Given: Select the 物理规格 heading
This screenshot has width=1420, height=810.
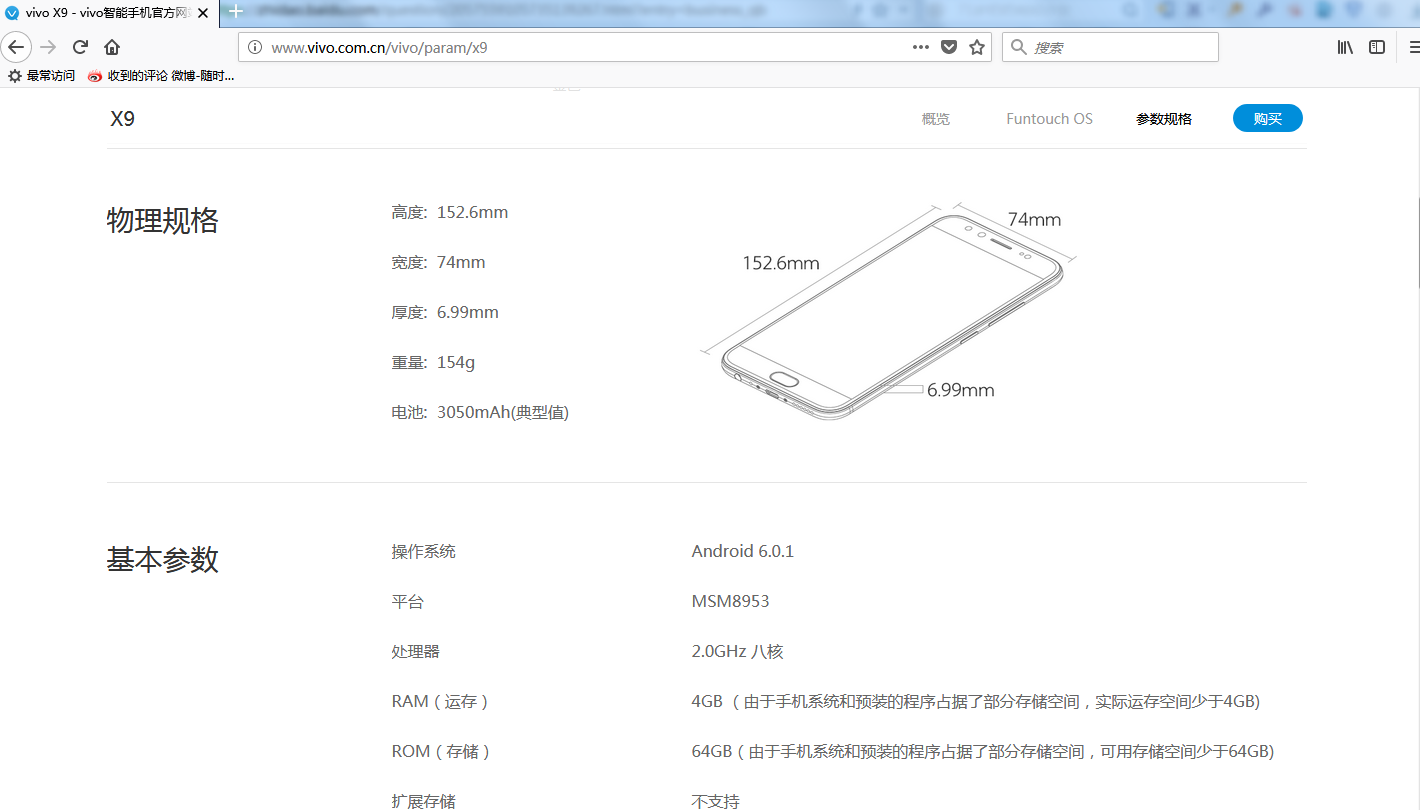Looking at the screenshot, I should (x=162, y=221).
